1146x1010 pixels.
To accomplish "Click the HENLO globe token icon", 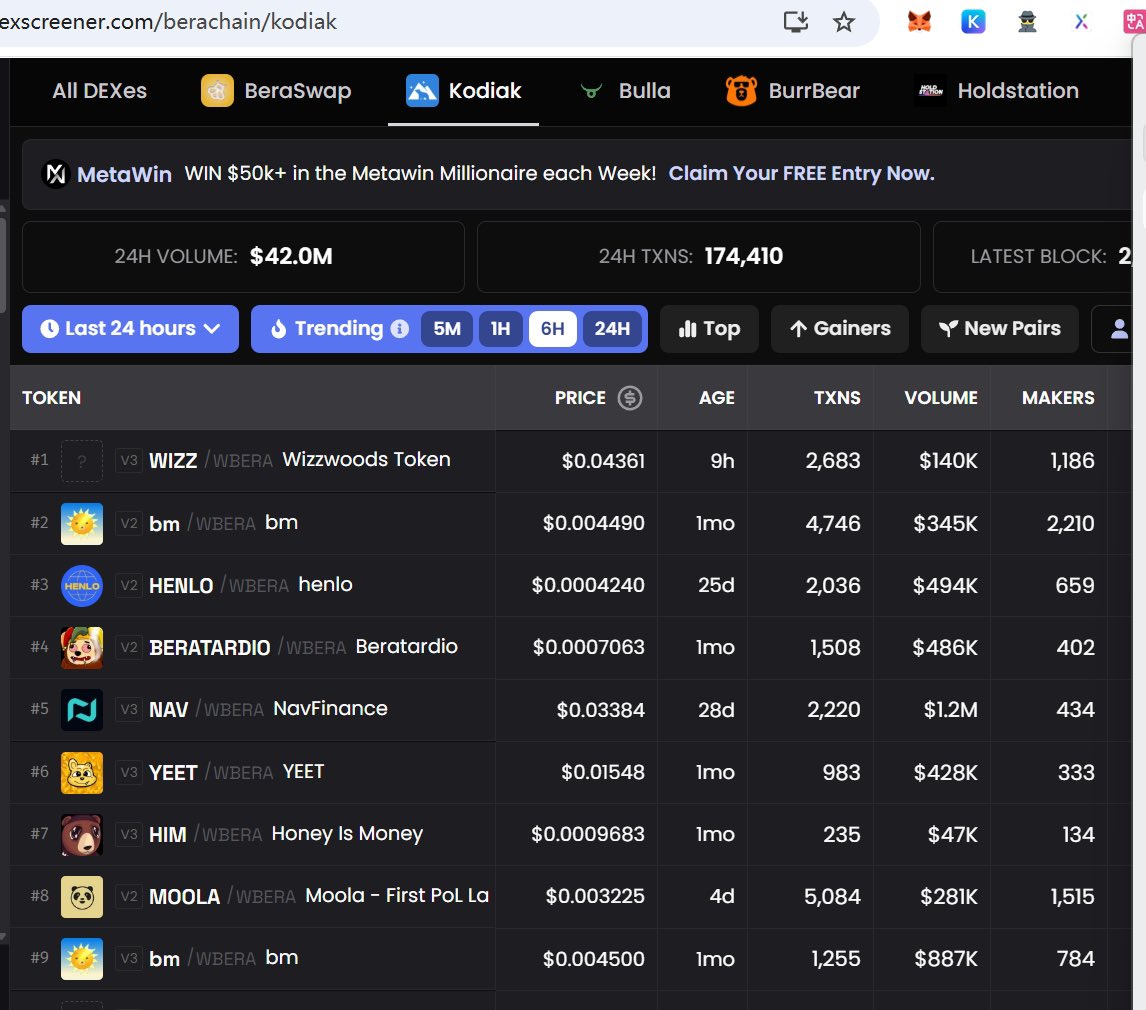I will tap(82, 585).
